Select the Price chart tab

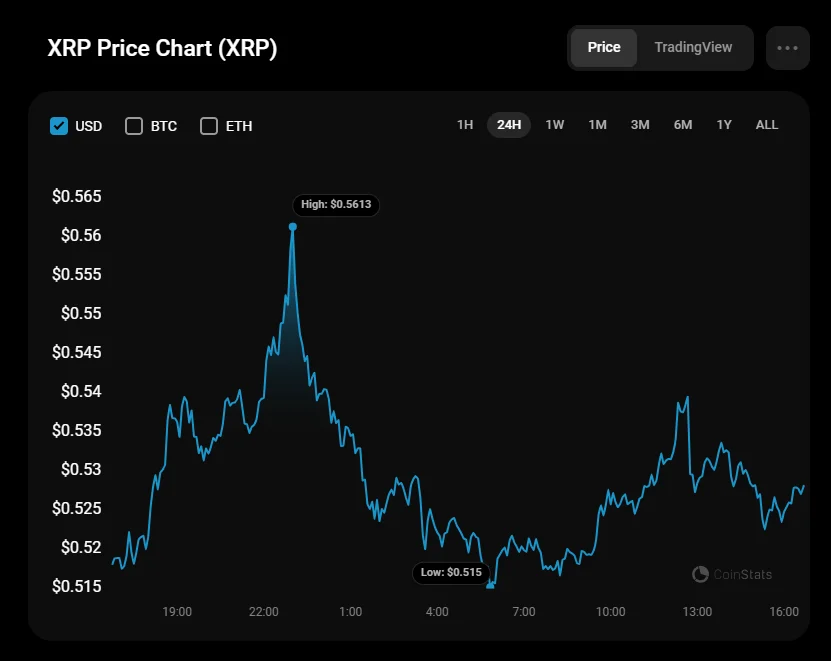click(x=604, y=47)
